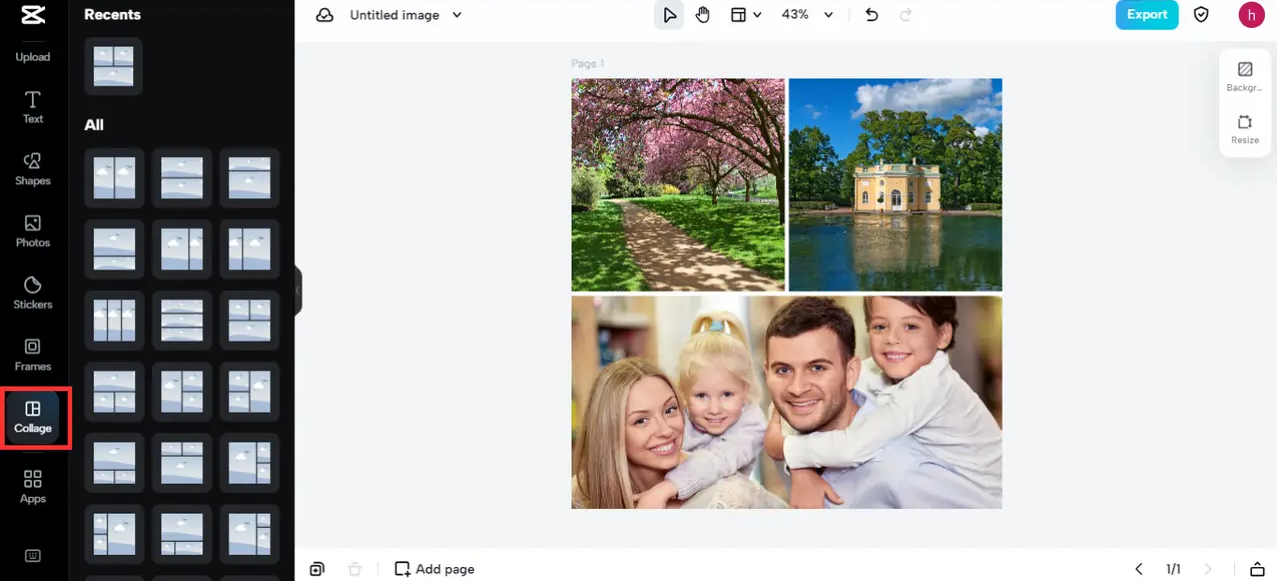
Task: Select the pointer select tool
Action: pyautogui.click(x=669, y=15)
